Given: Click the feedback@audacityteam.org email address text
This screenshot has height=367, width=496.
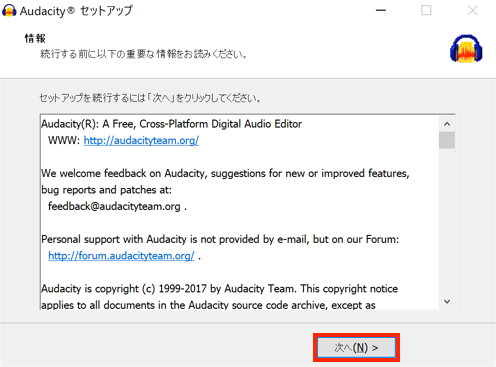Looking at the screenshot, I should point(114,206).
